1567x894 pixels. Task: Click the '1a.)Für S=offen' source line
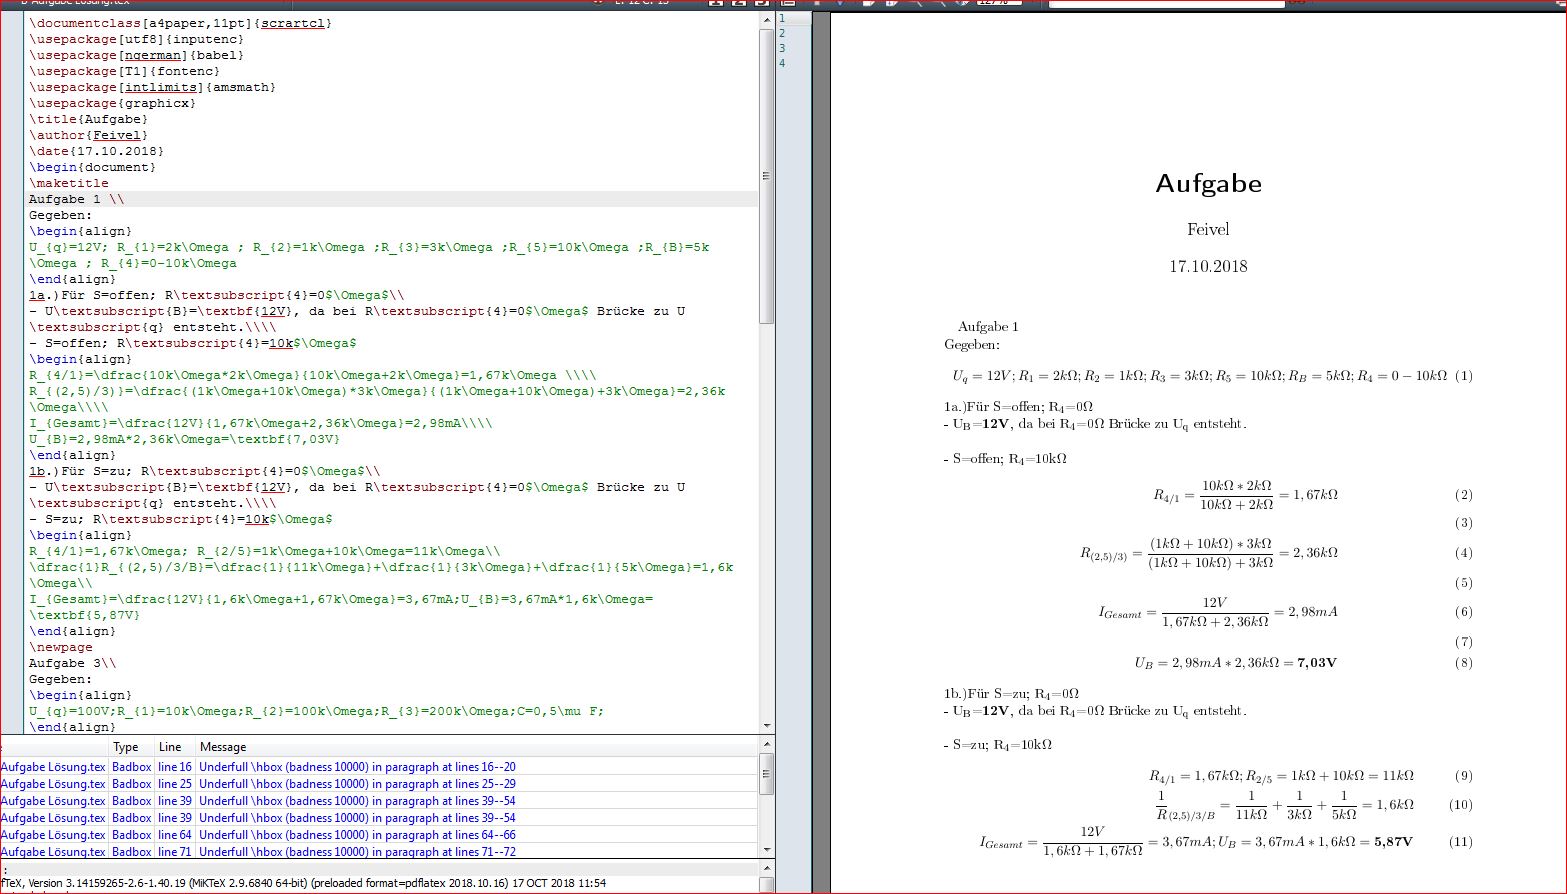pyautogui.click(x=216, y=295)
